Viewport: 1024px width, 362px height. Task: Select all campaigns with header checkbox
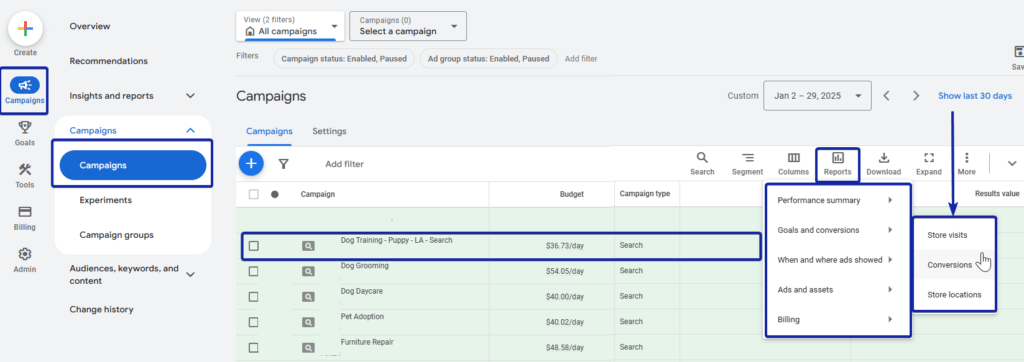[x=253, y=194]
